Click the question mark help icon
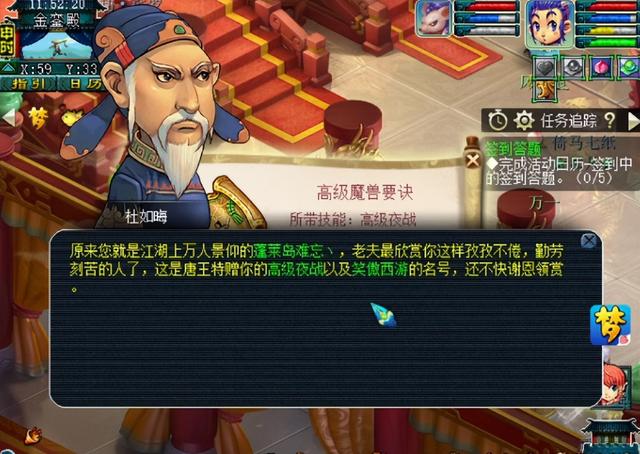 coord(609,120)
